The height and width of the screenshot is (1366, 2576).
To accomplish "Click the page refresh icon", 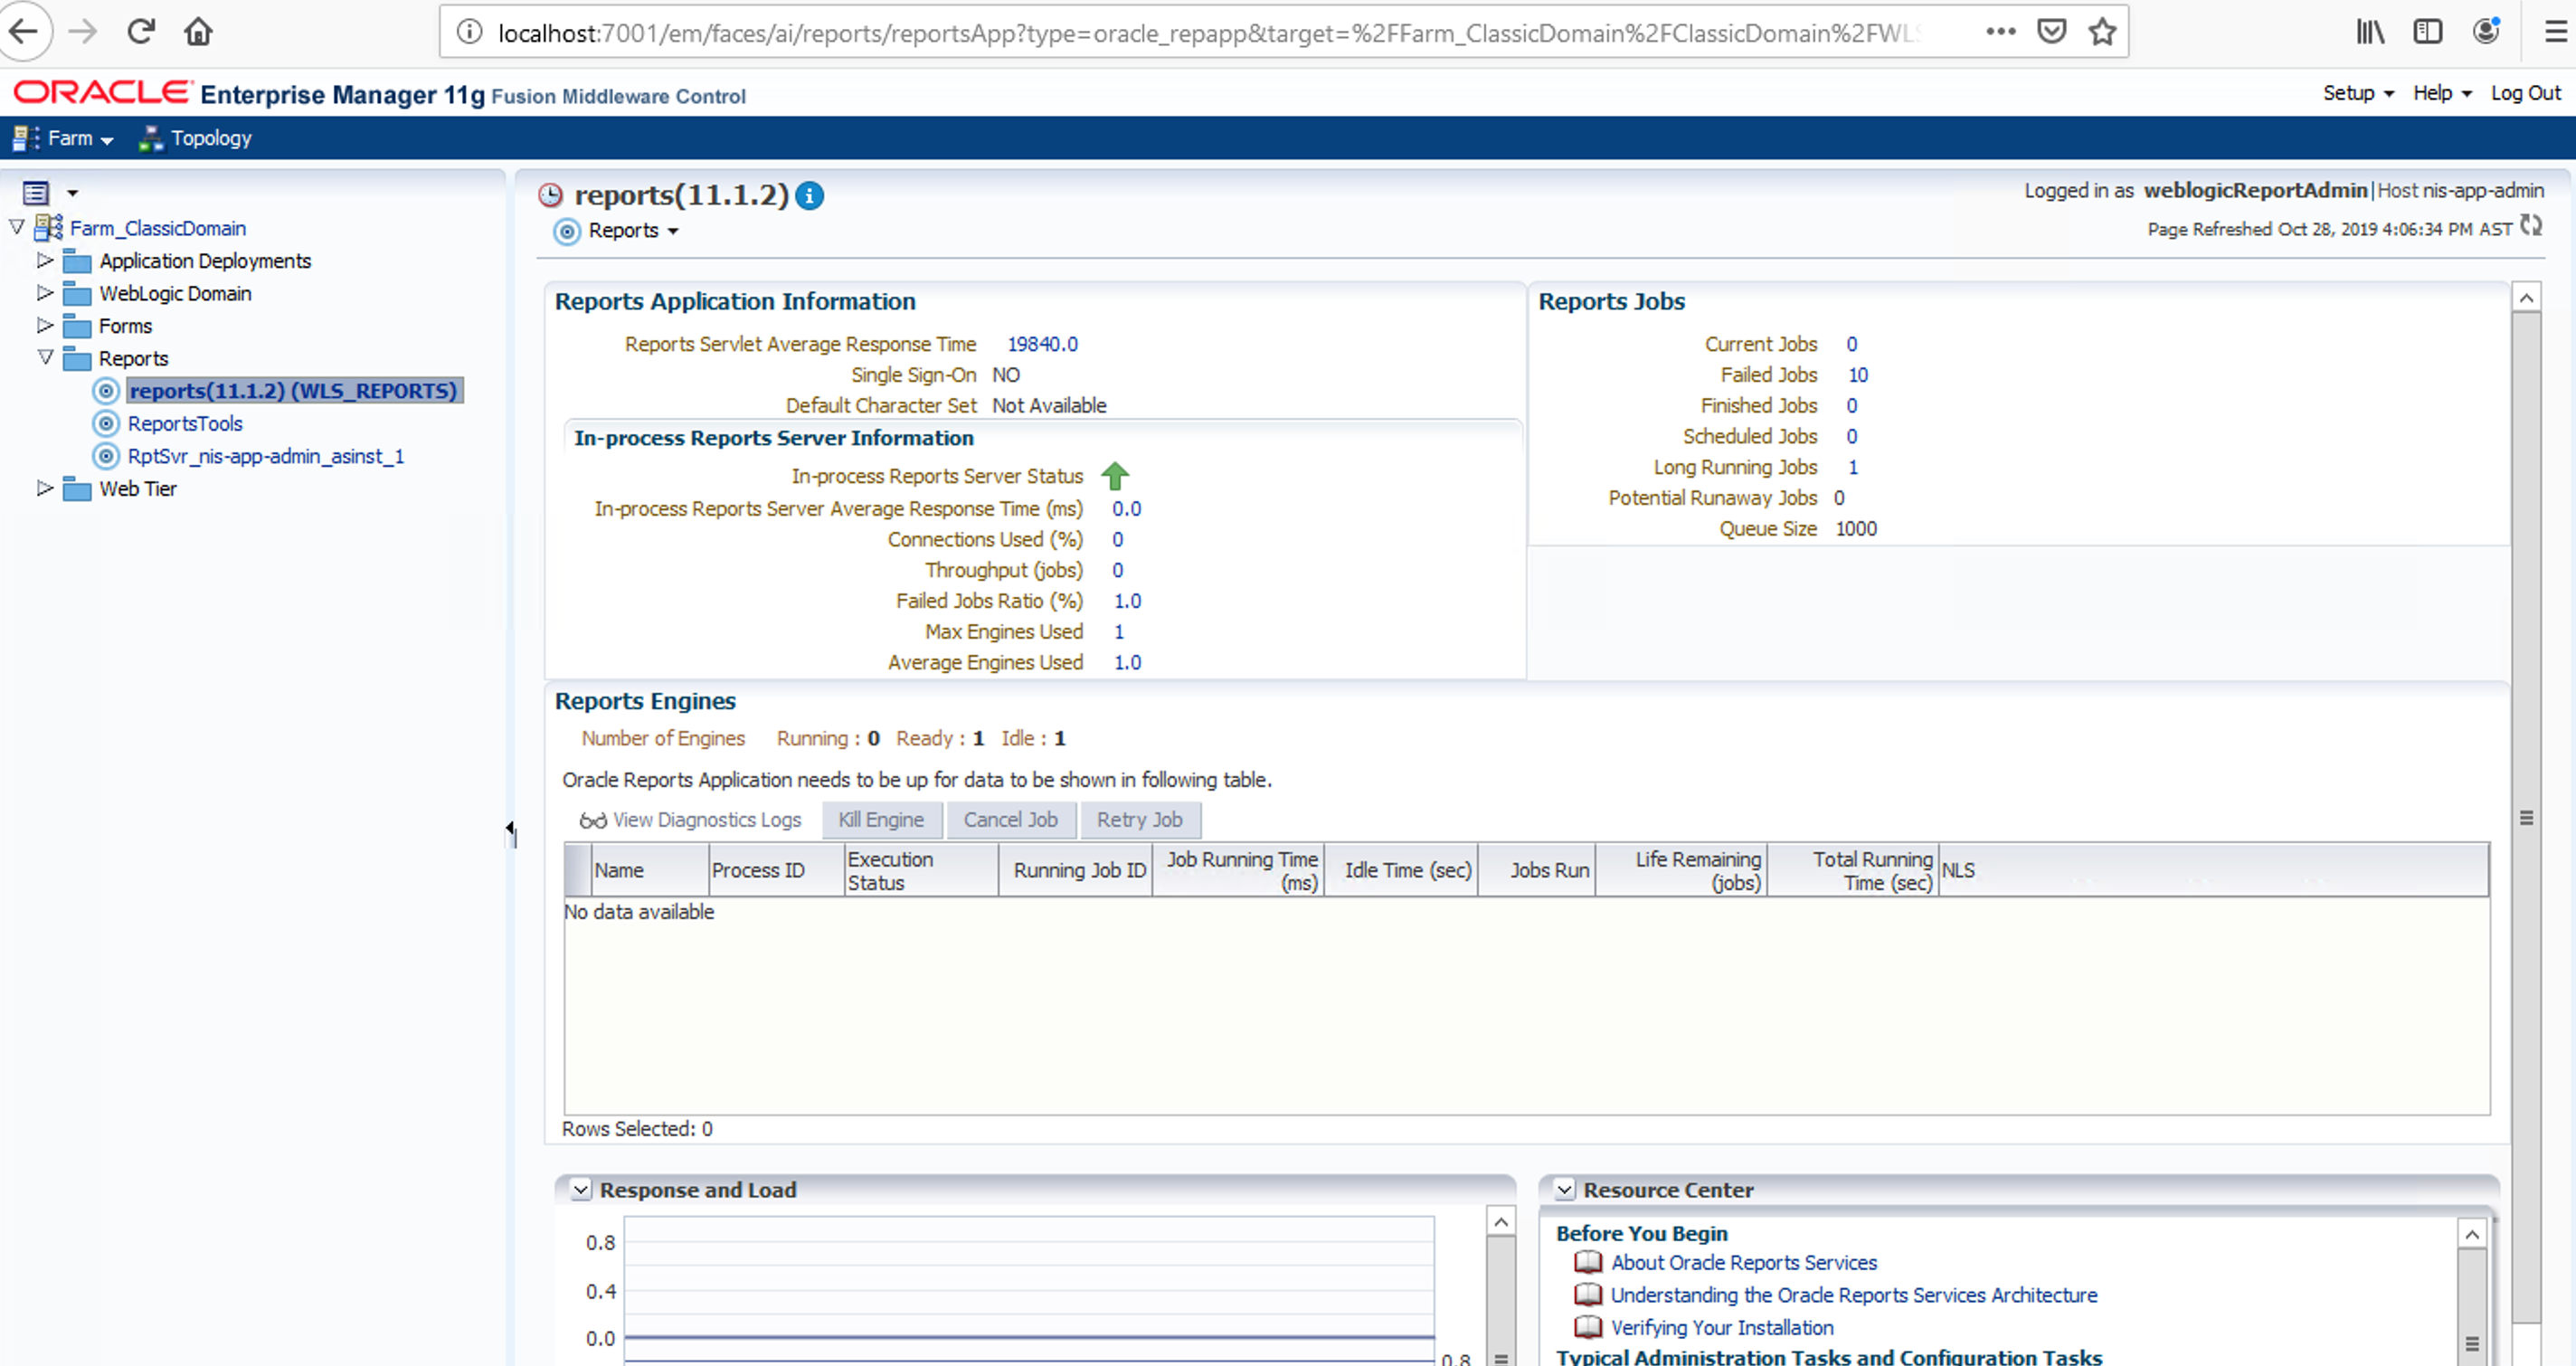I will [x=2530, y=226].
